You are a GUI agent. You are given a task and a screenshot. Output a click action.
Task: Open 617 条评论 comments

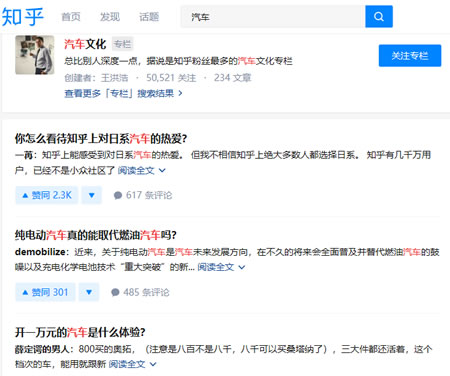click(x=143, y=195)
